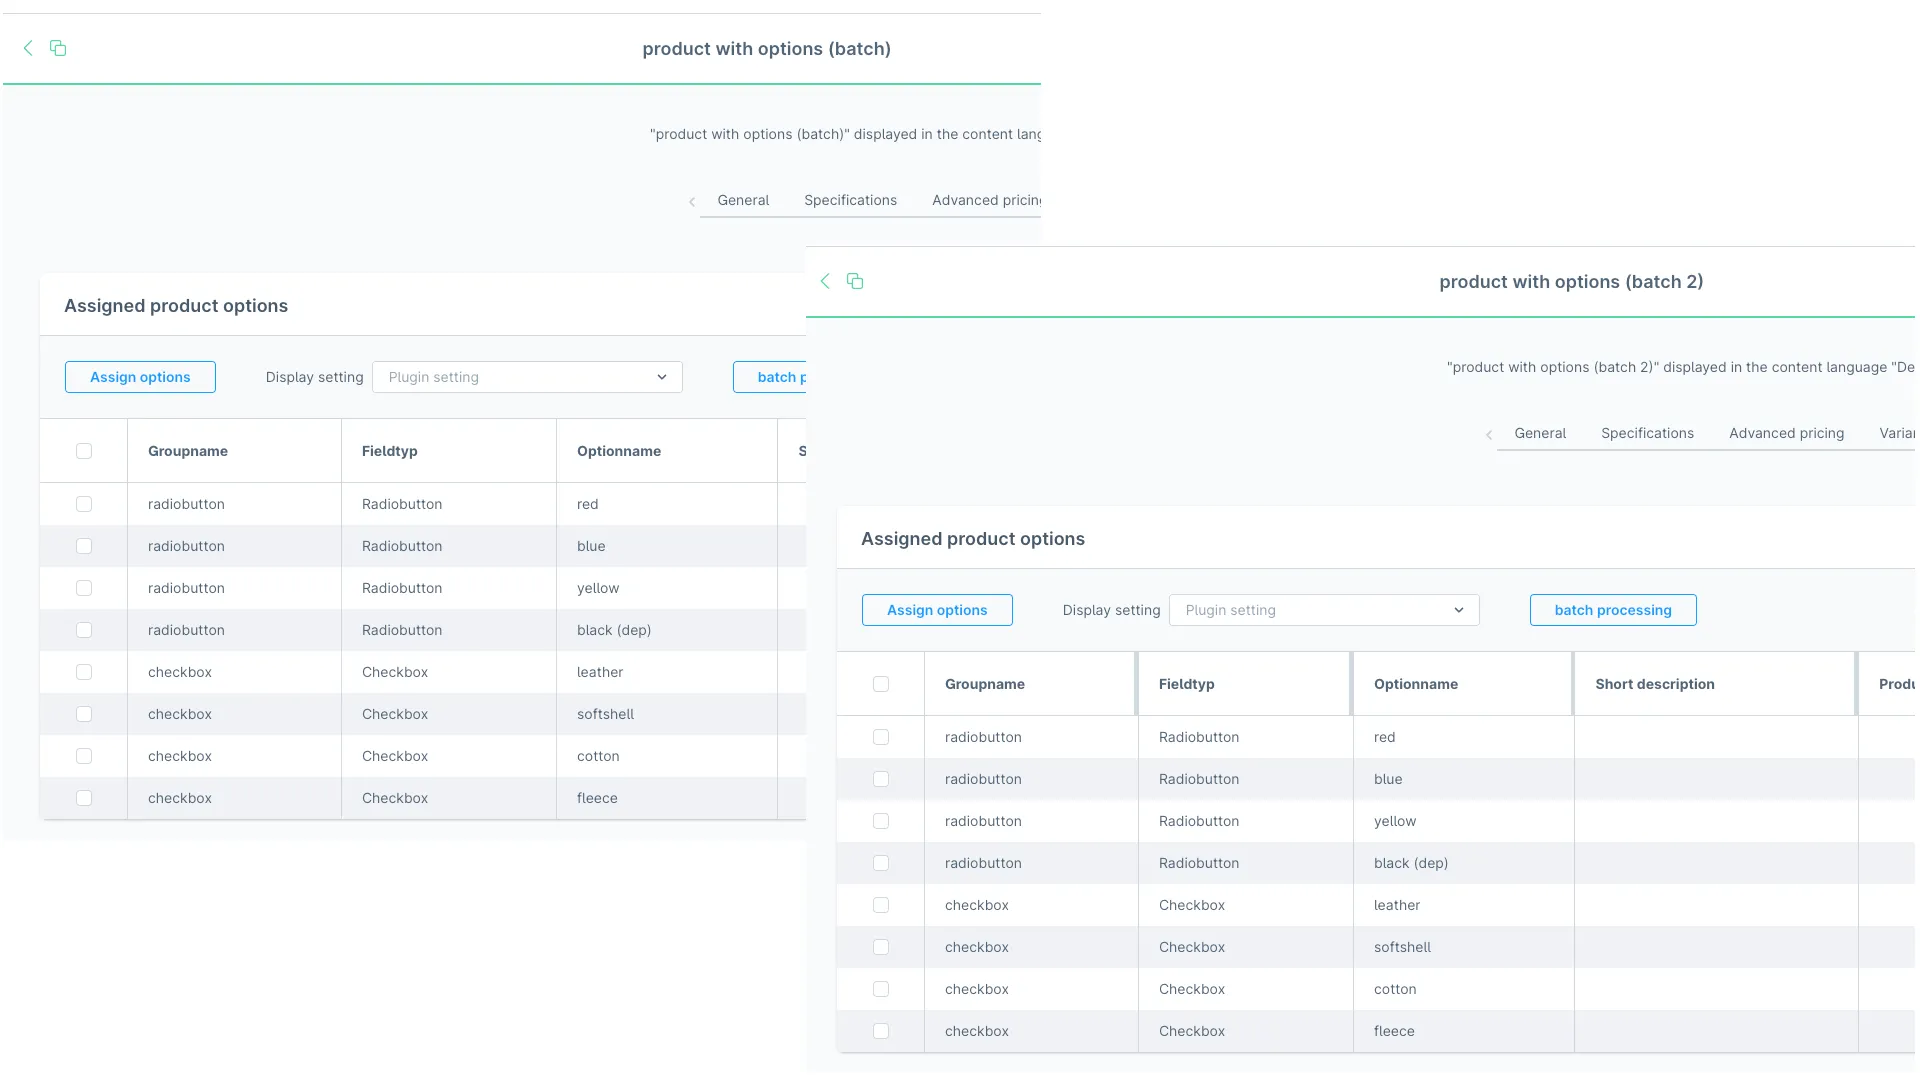Click the back arrow on batch 2 window
Screen dimensions: 1920x1080
pyautogui.click(x=825, y=281)
